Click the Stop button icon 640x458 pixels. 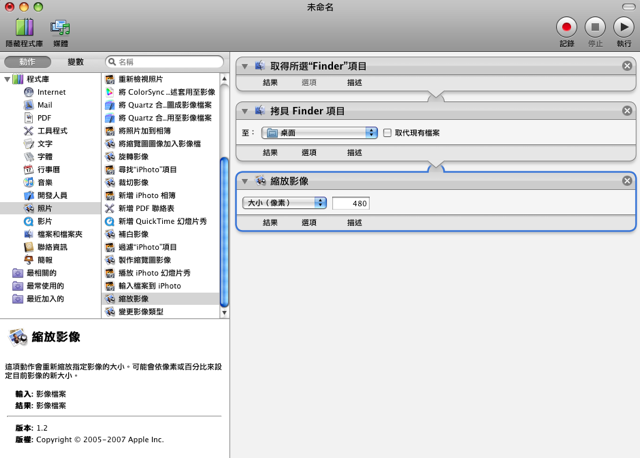[595, 27]
